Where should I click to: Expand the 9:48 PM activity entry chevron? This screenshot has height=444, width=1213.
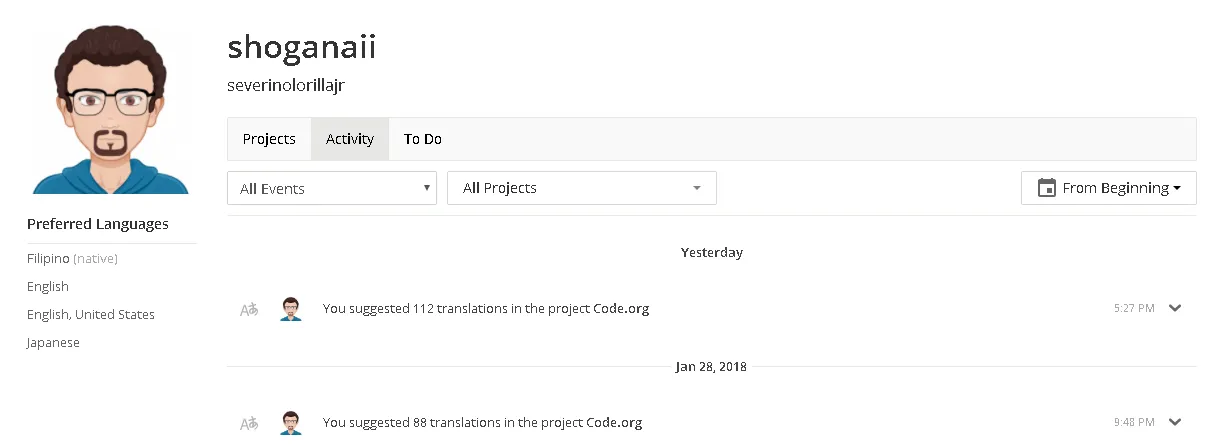1175,422
